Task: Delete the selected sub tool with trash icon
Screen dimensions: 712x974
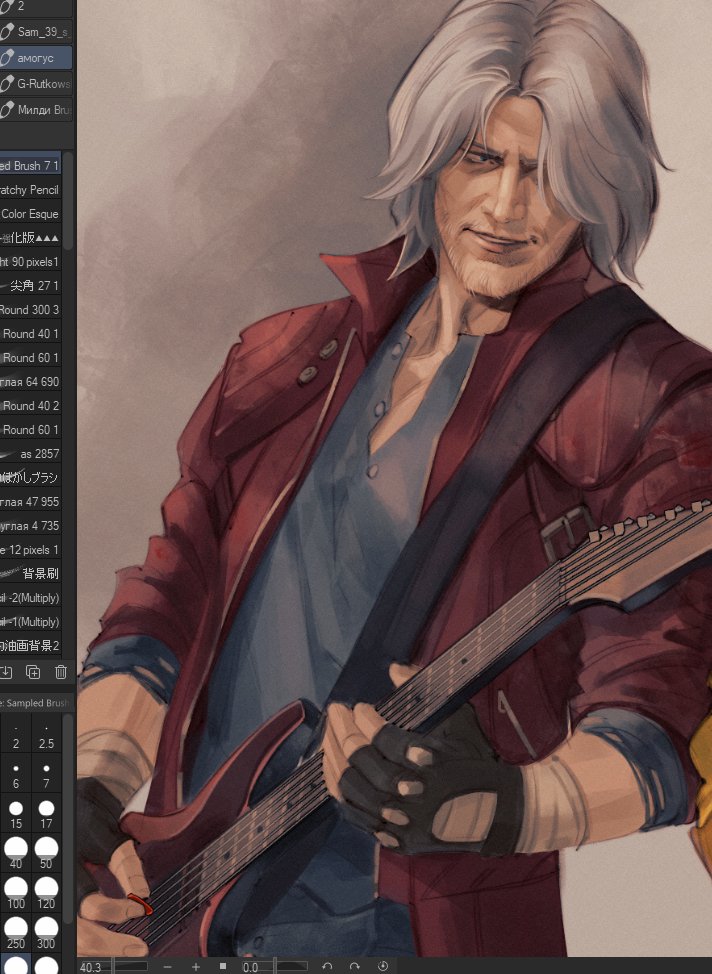Action: click(60, 671)
